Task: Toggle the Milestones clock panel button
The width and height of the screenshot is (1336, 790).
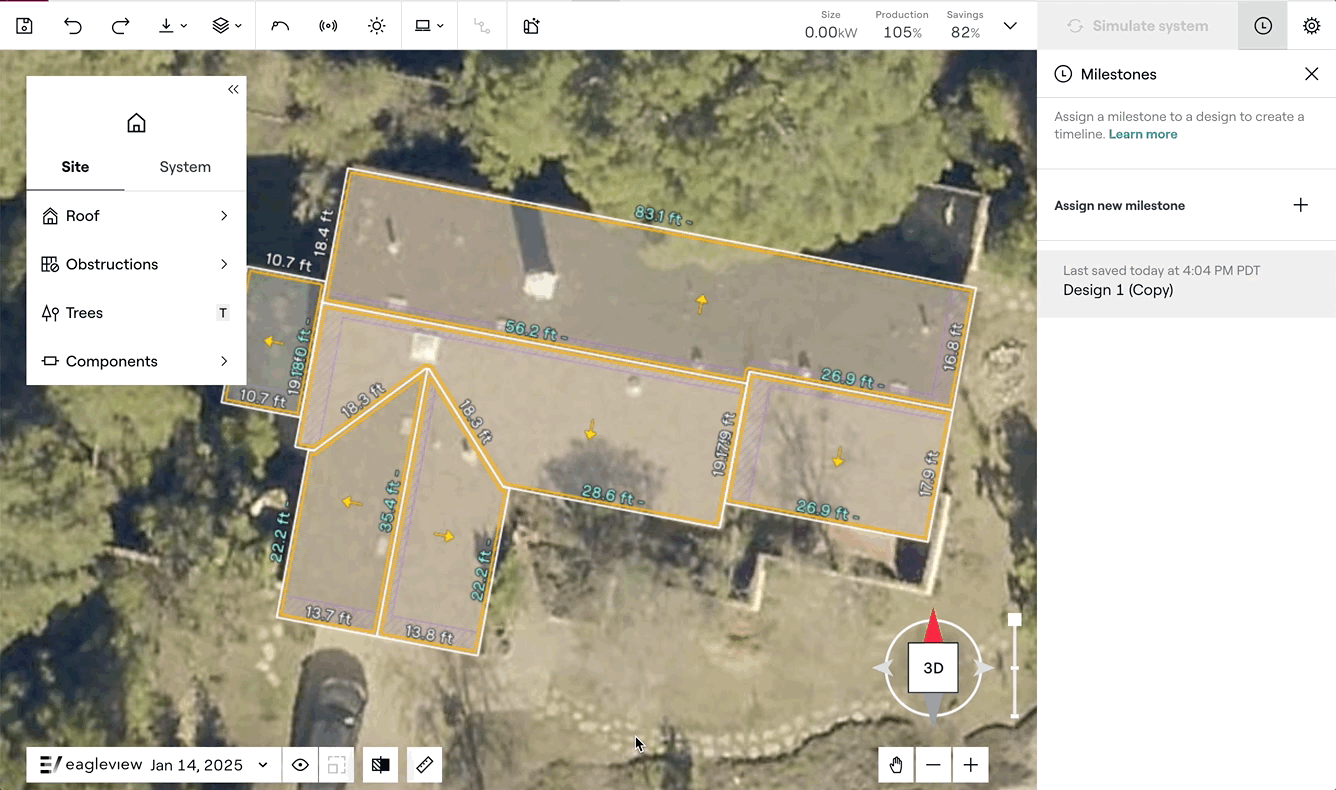Action: click(1263, 26)
